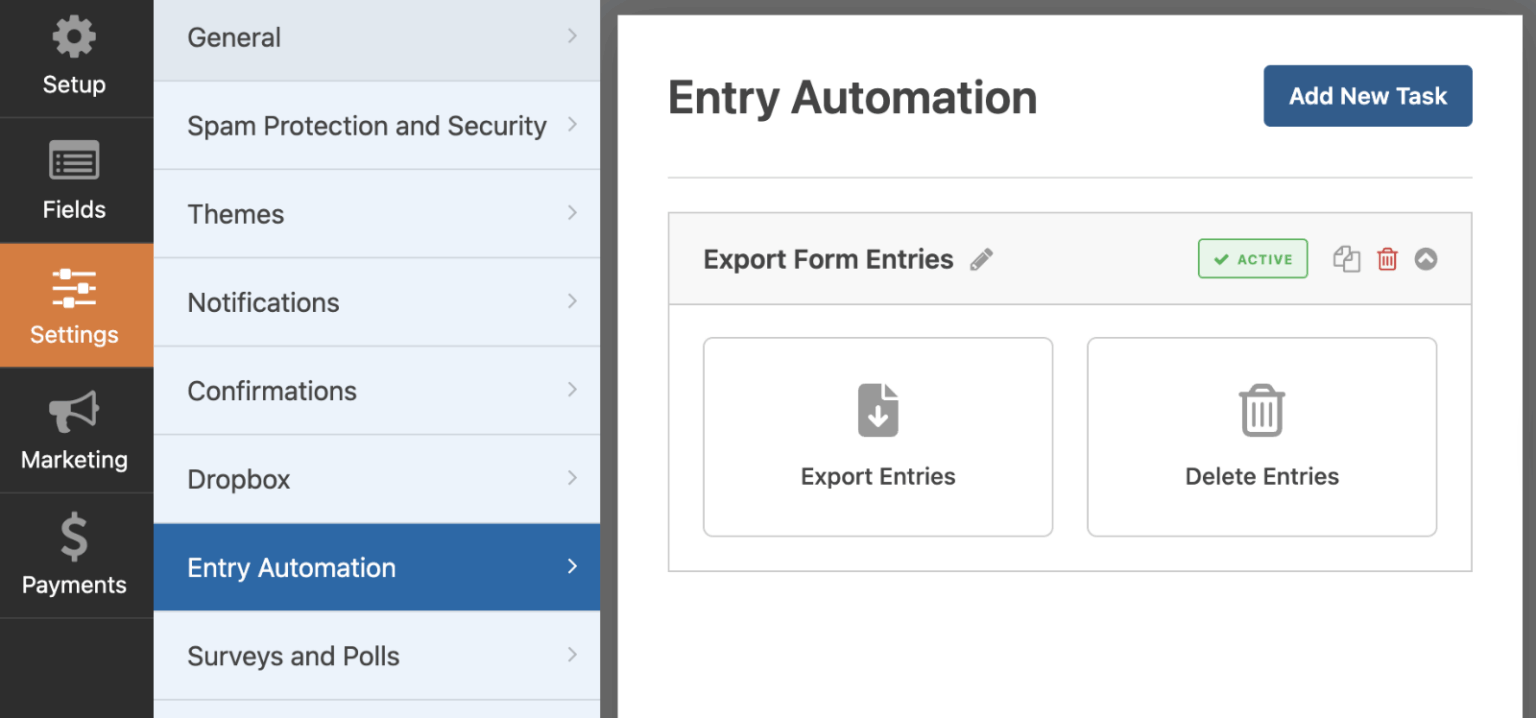Toggle the ACTIVE status of Export Form Entries
Image resolution: width=1536 pixels, height=718 pixels.
click(x=1252, y=258)
